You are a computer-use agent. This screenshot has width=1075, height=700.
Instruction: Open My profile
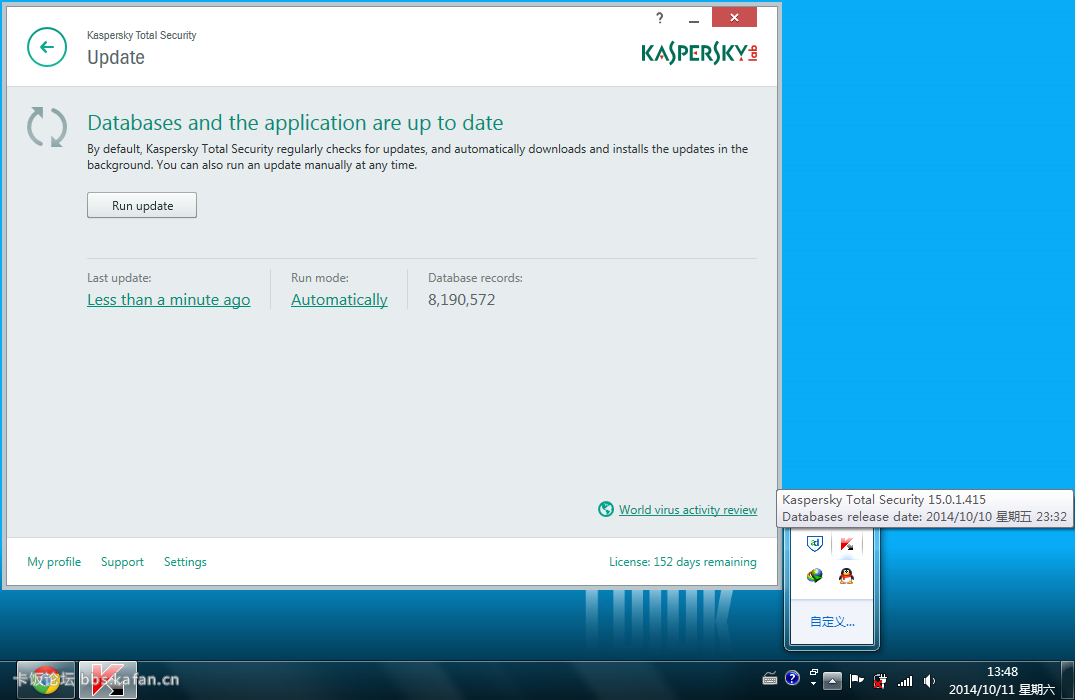pos(54,562)
